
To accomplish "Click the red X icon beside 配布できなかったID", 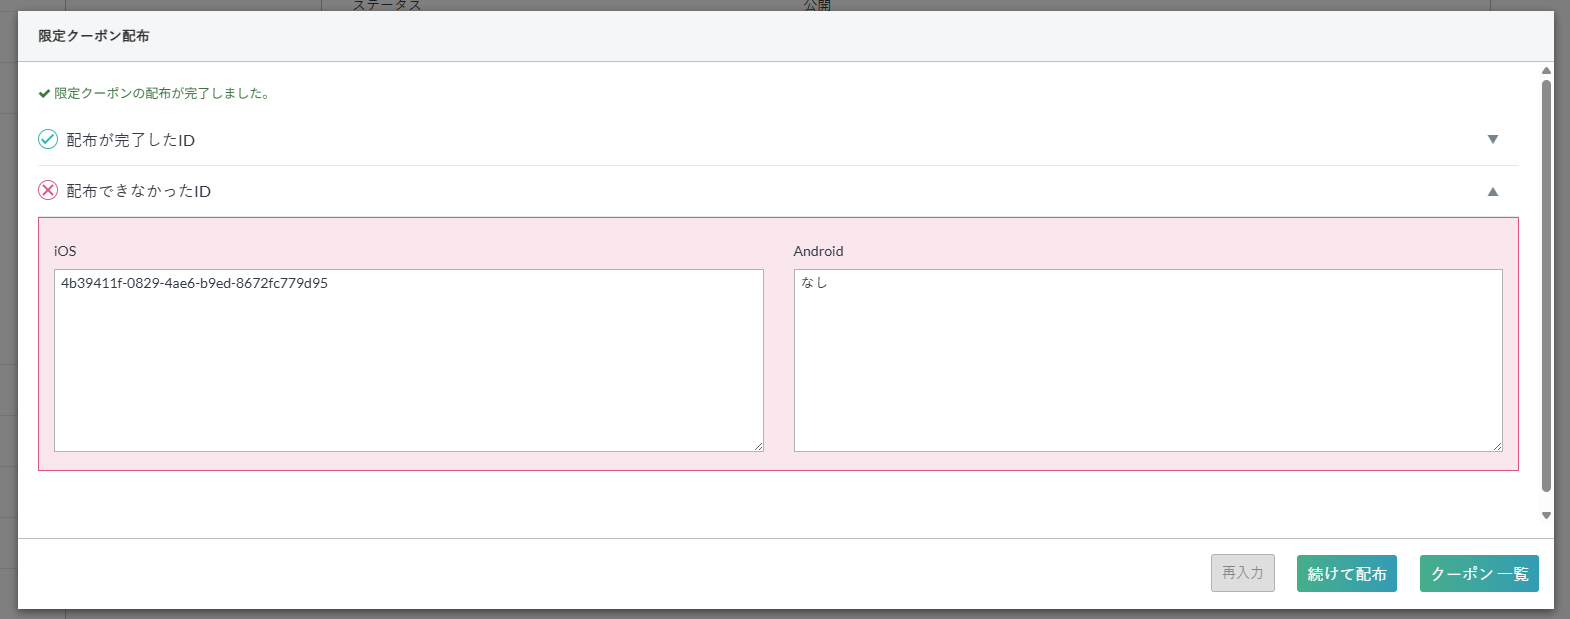I will [x=48, y=190].
